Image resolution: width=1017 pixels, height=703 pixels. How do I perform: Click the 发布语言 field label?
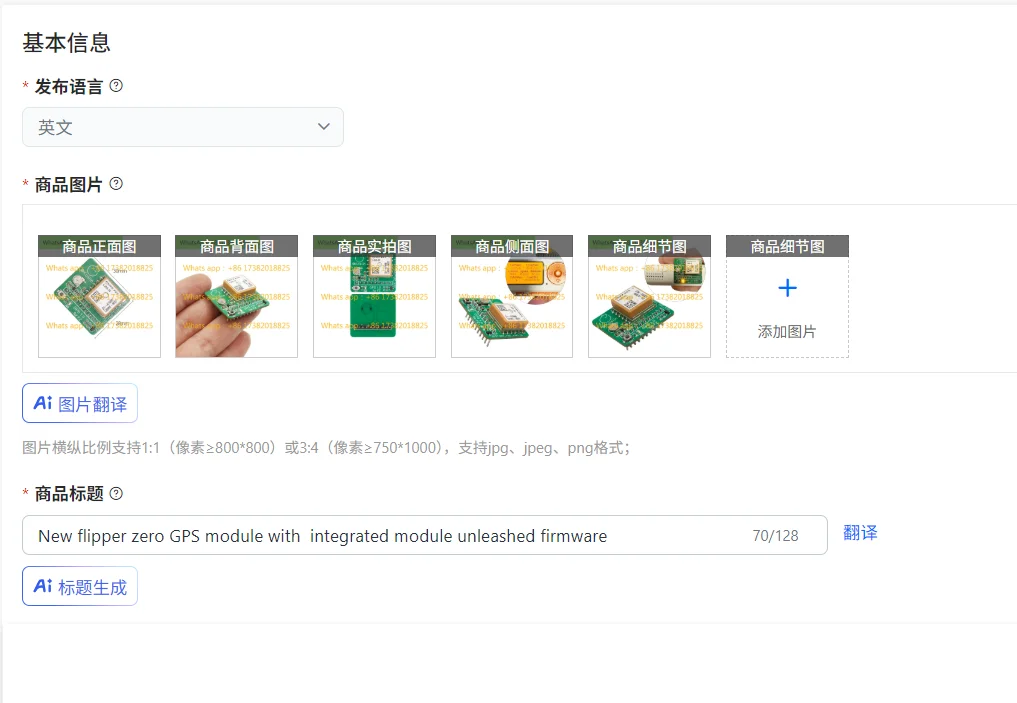[x=69, y=86]
